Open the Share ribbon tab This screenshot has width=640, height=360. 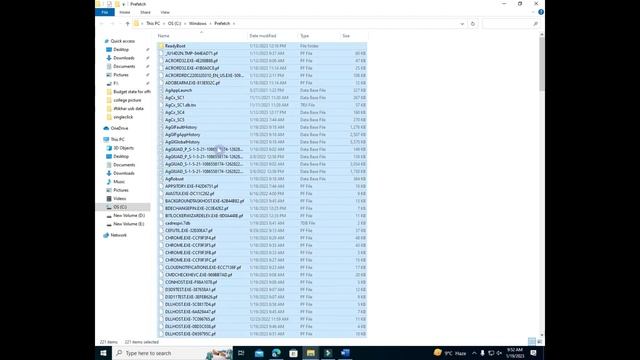point(145,12)
